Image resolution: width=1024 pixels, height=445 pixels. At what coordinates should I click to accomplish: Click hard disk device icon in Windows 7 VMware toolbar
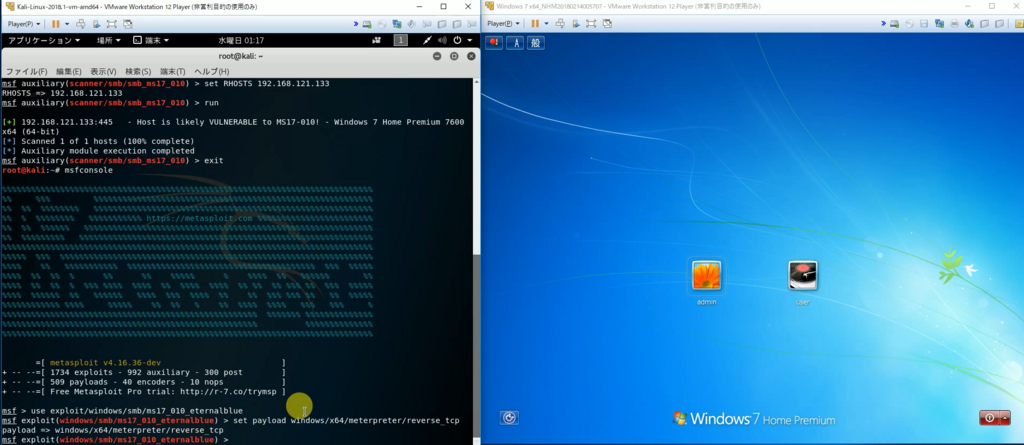pos(895,24)
